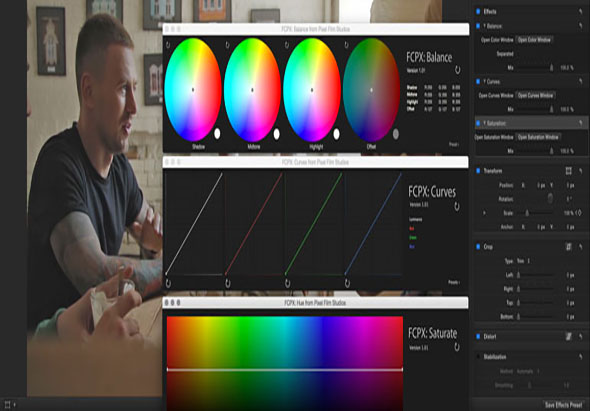Reset Crop parameters
Image resolution: width=590 pixels, height=411 pixels.
point(581,247)
